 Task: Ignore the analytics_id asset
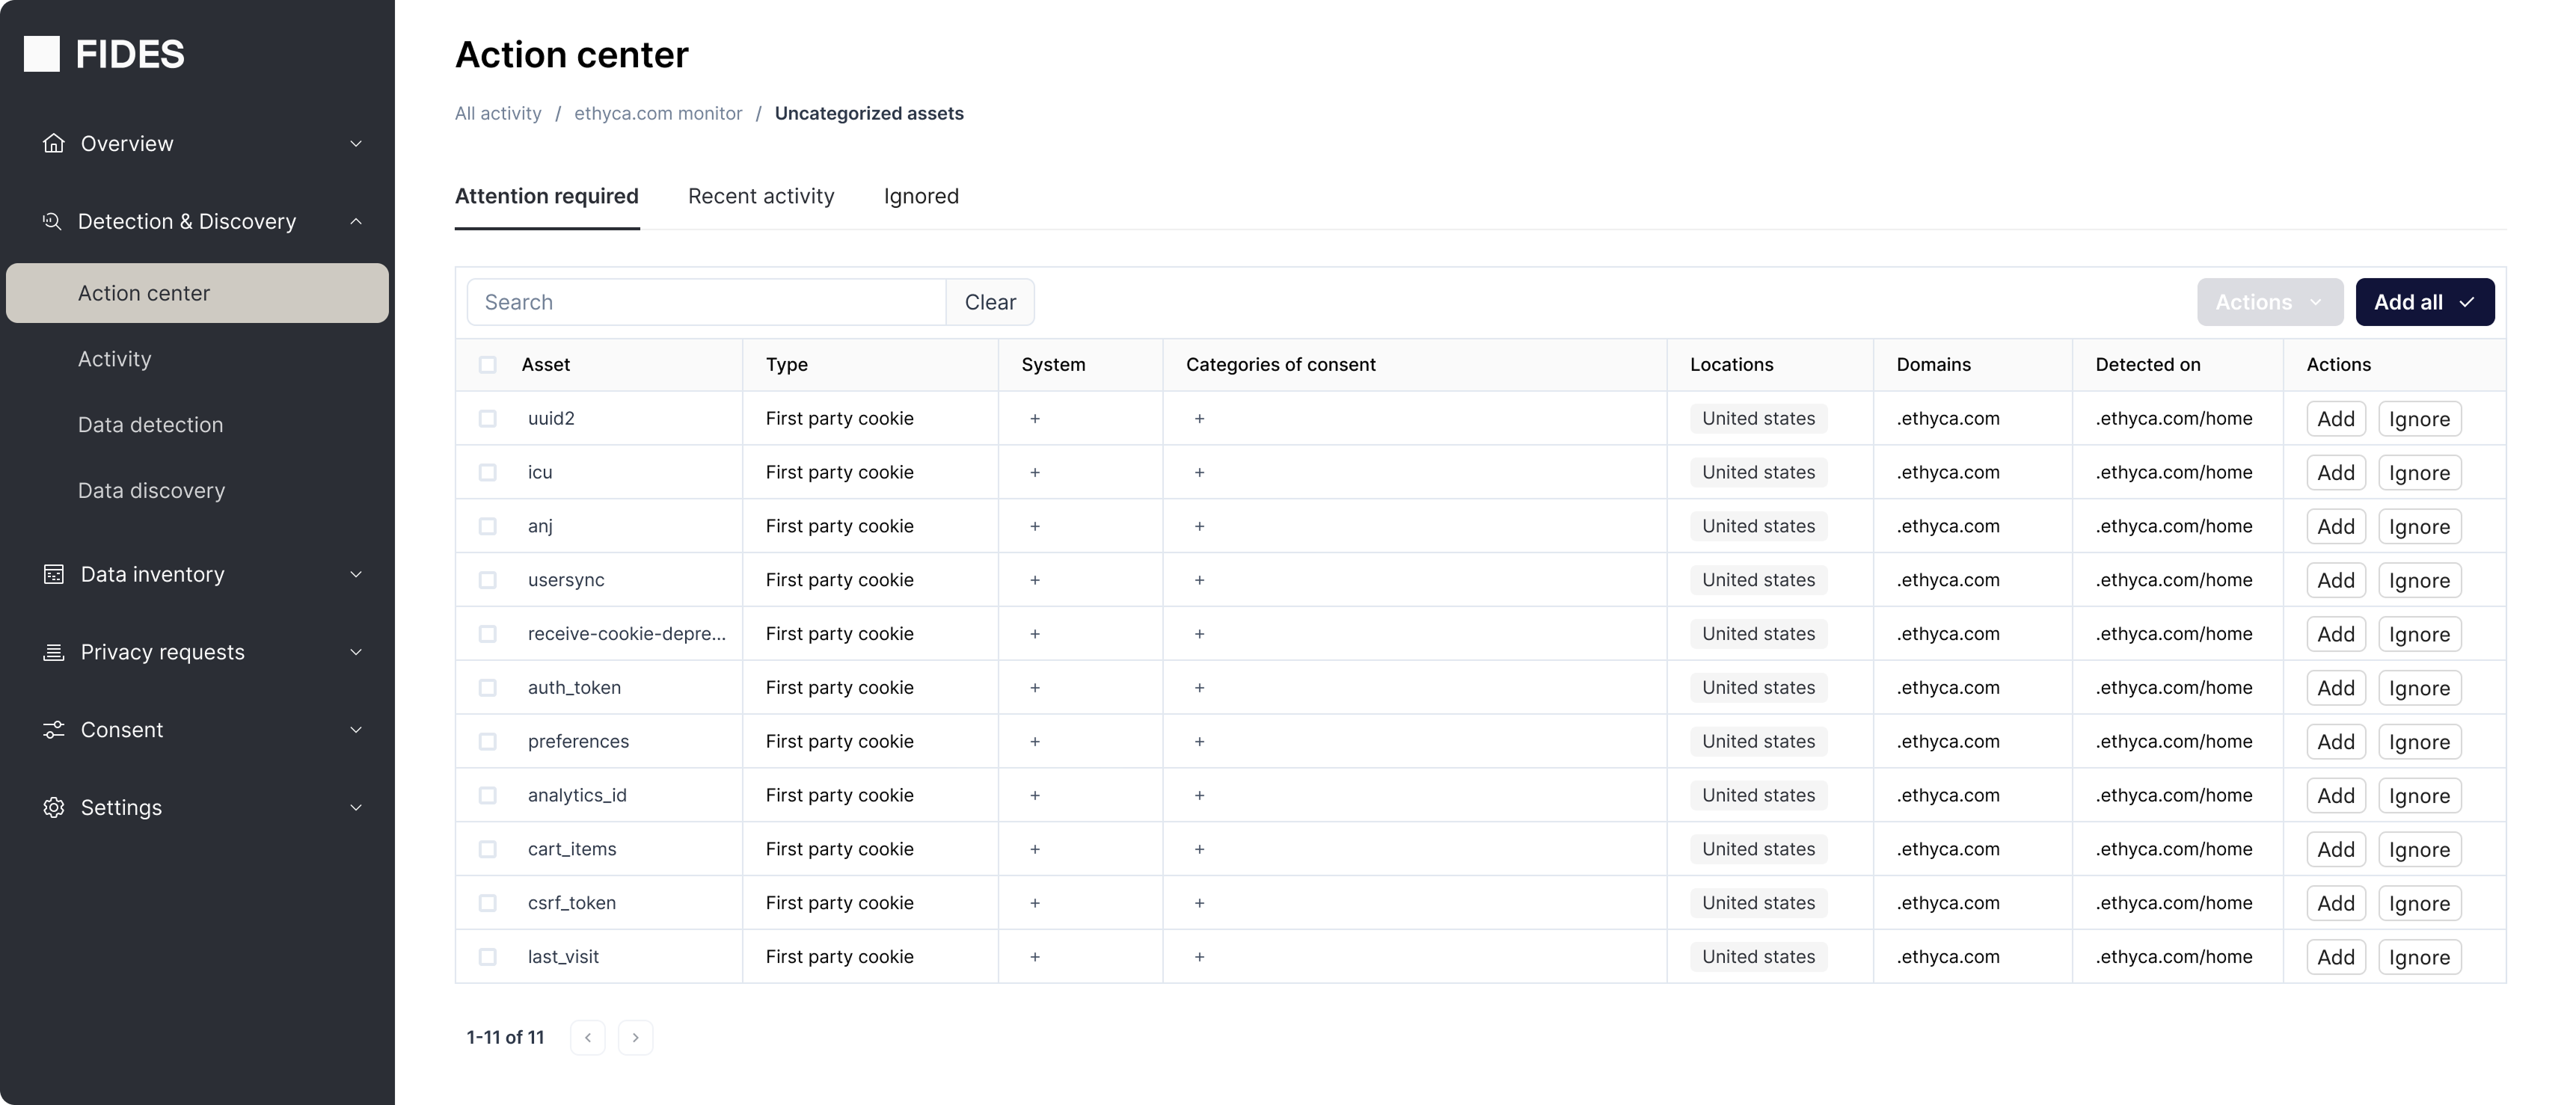(x=2418, y=796)
